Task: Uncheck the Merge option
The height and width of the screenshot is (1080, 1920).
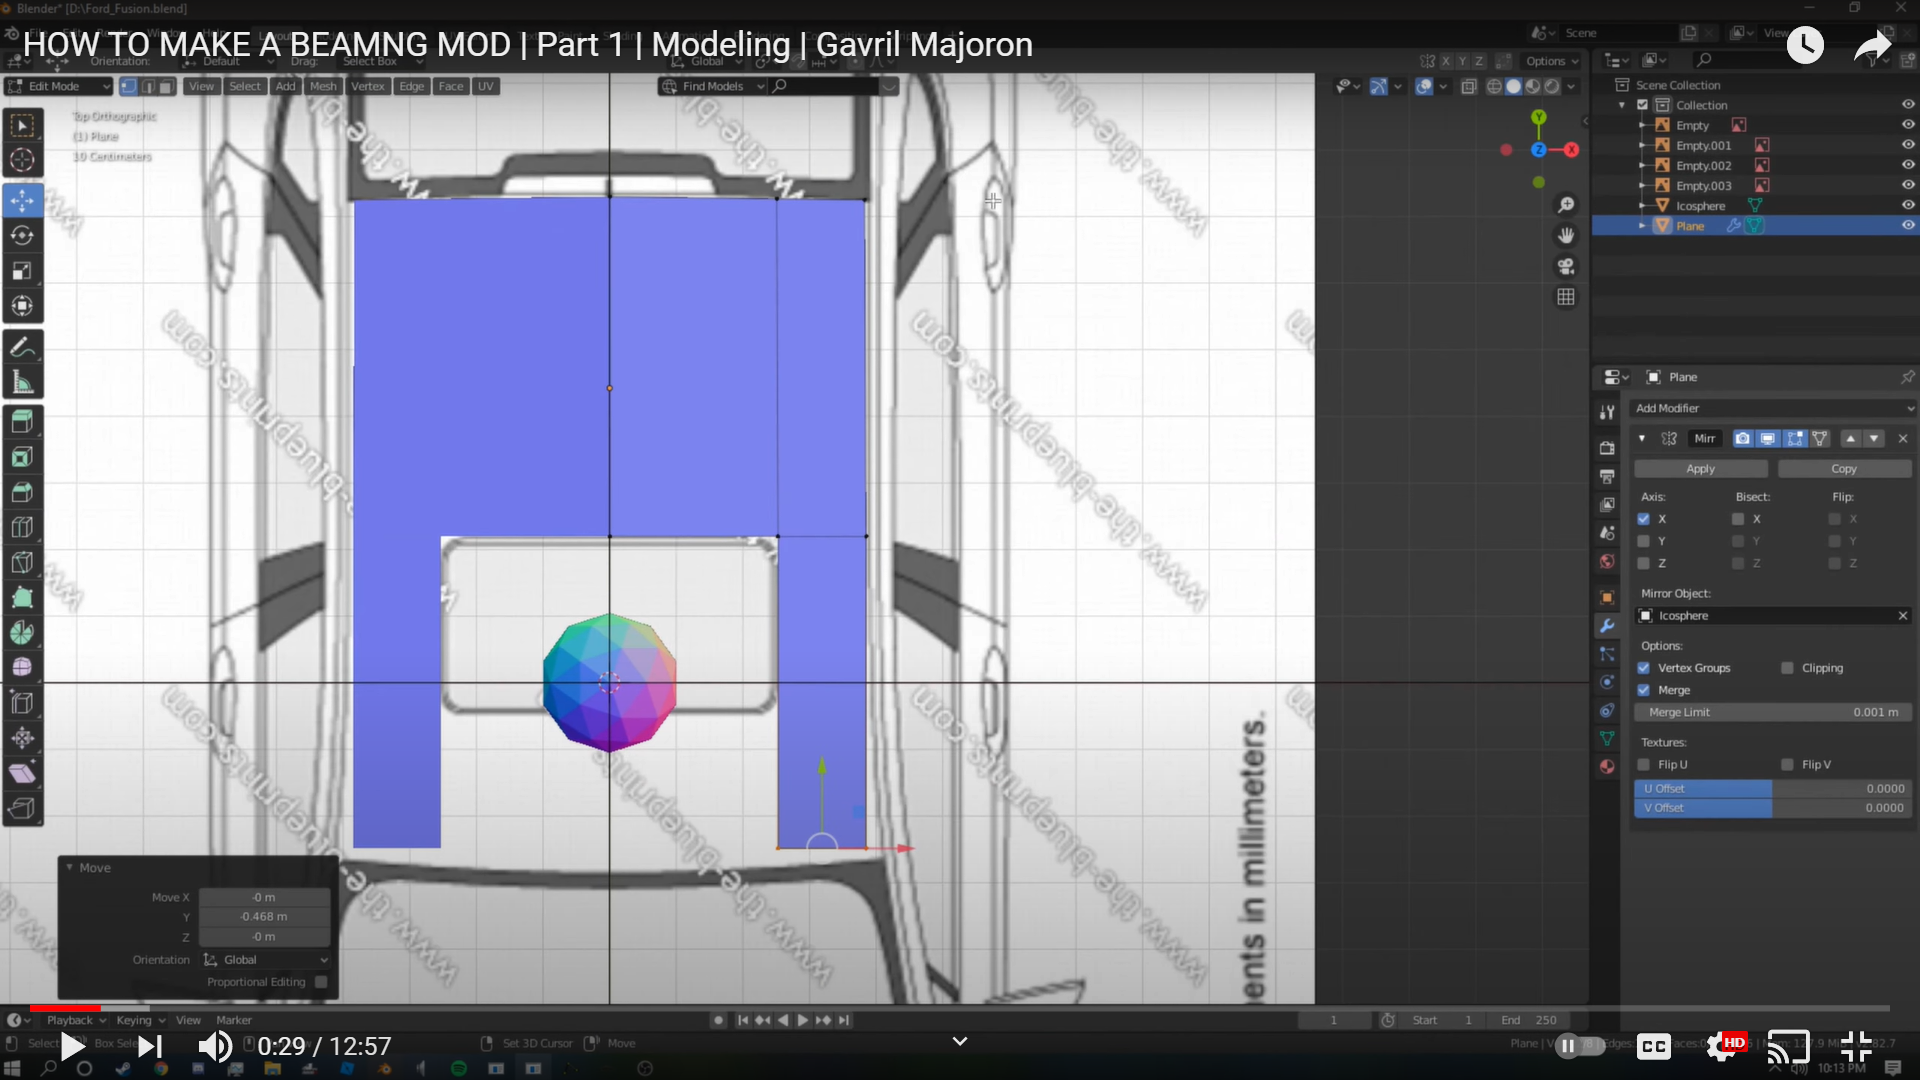Action: (1643, 690)
